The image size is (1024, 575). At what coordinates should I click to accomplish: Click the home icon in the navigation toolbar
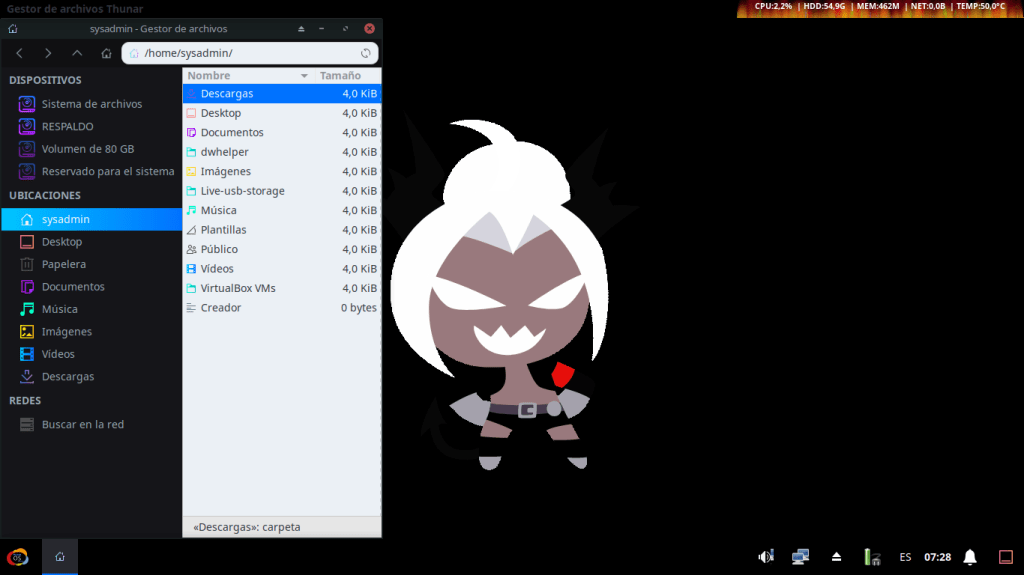[x=106, y=53]
